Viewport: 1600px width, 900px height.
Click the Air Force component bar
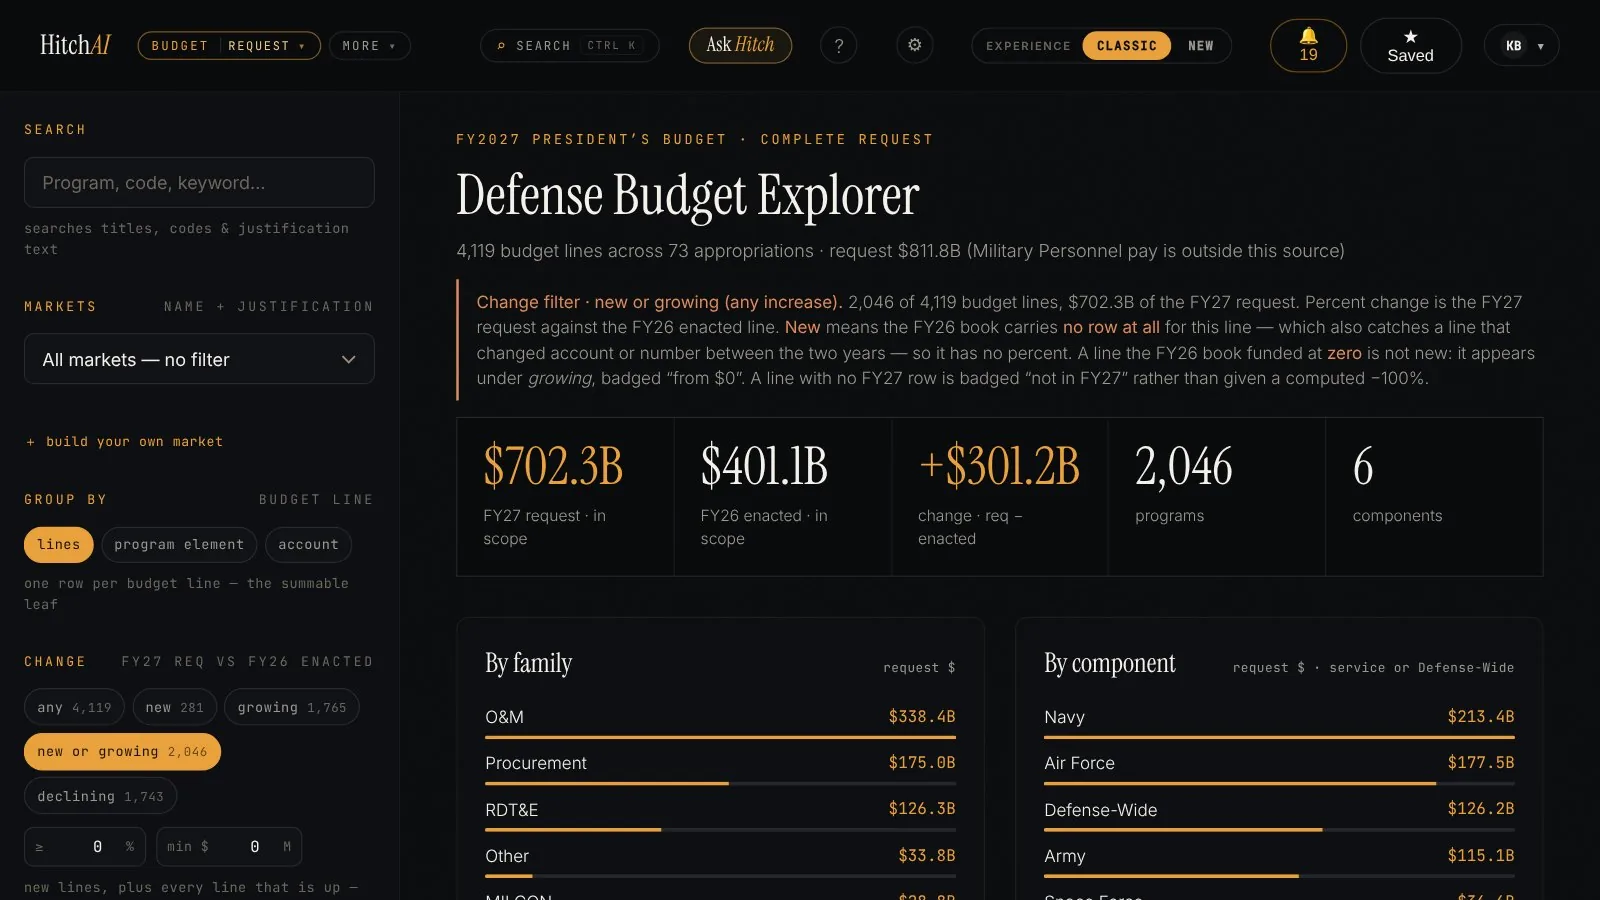point(1279,784)
